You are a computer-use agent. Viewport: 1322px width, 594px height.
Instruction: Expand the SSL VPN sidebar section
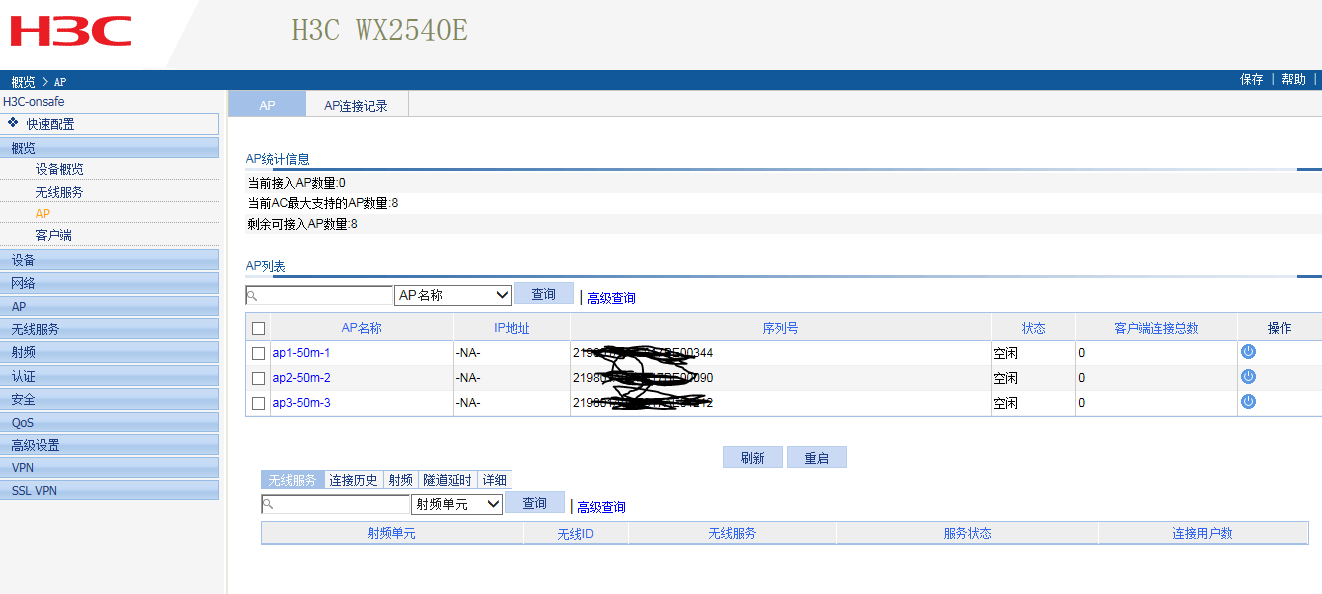pyautogui.click(x=109, y=490)
